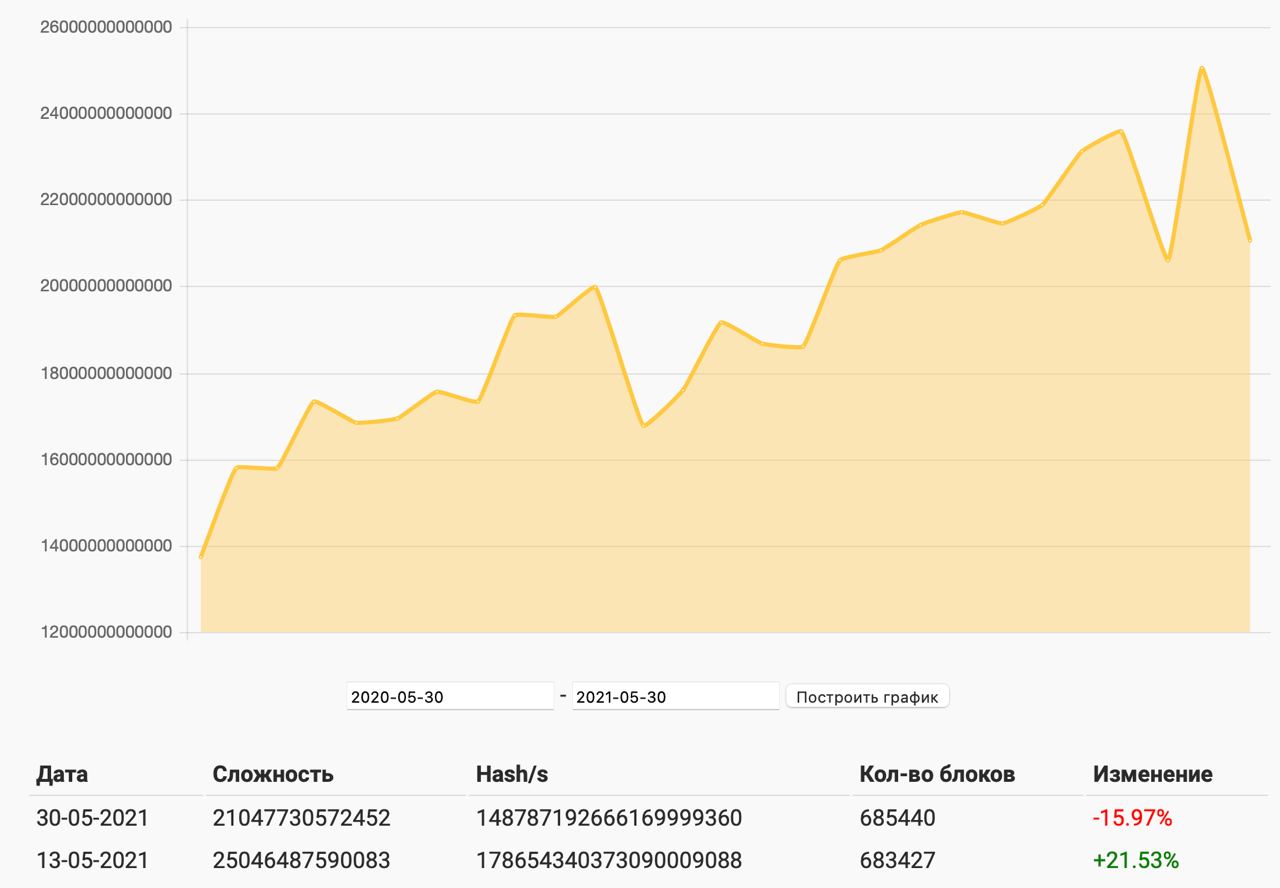
Task: Click the y-axis label 12000000000000
Action: tap(106, 632)
